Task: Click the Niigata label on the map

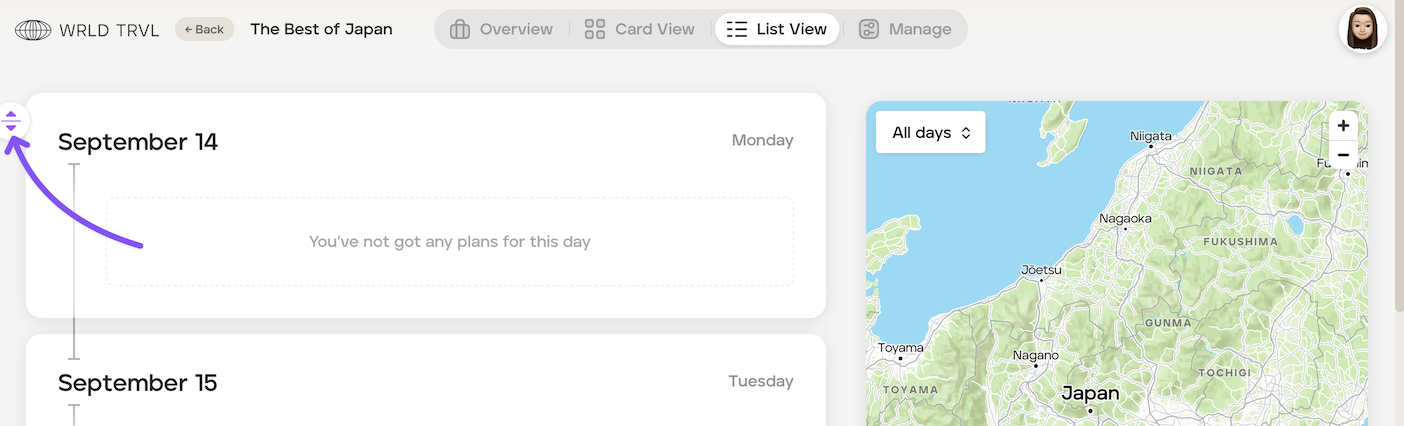Action: (1151, 135)
